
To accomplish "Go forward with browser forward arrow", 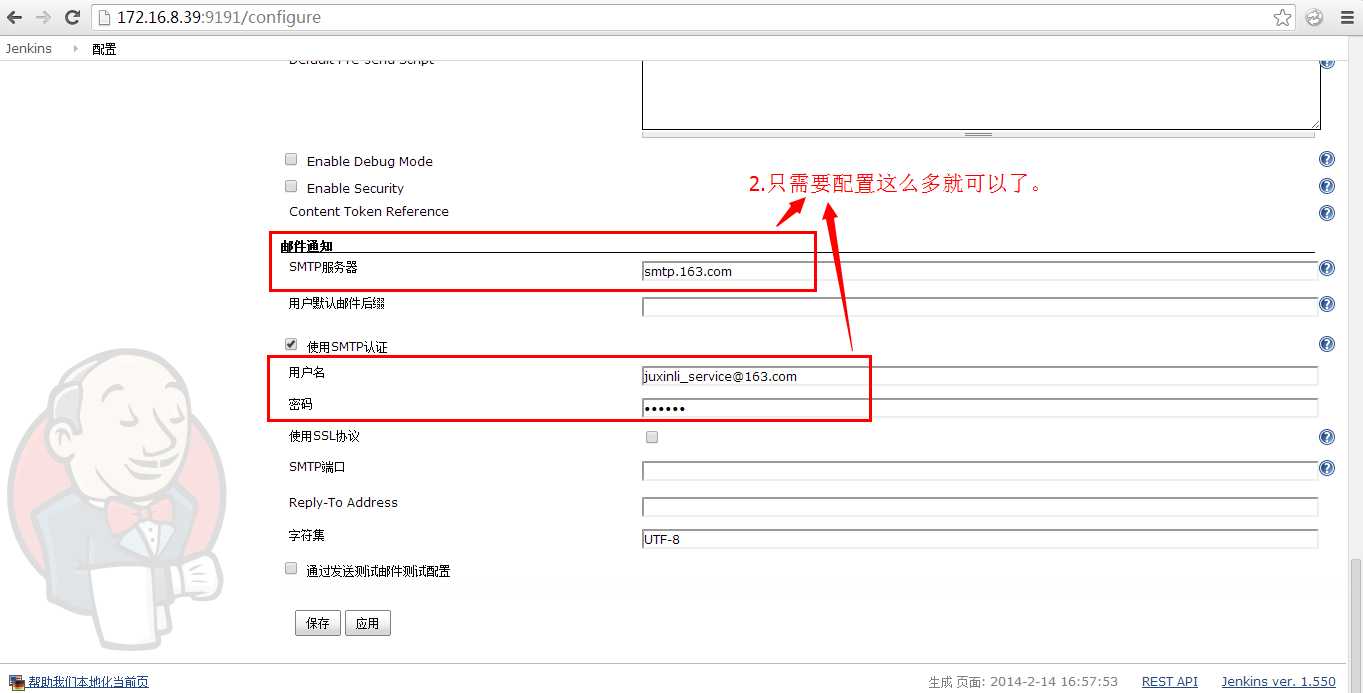I will click(x=43, y=17).
